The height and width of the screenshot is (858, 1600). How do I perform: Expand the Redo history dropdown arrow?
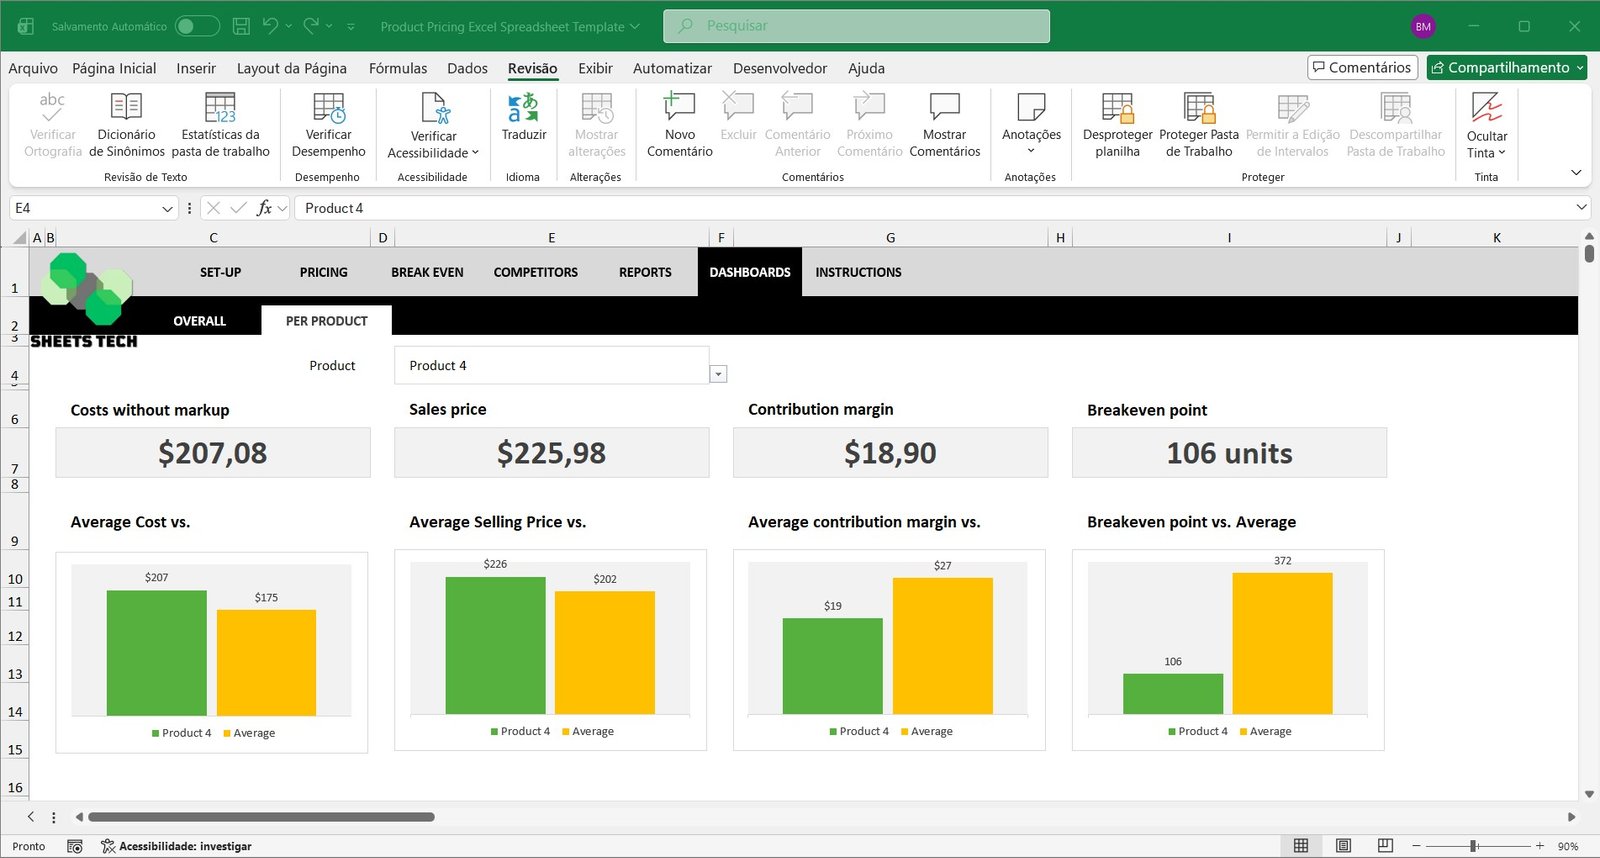pyautogui.click(x=329, y=27)
